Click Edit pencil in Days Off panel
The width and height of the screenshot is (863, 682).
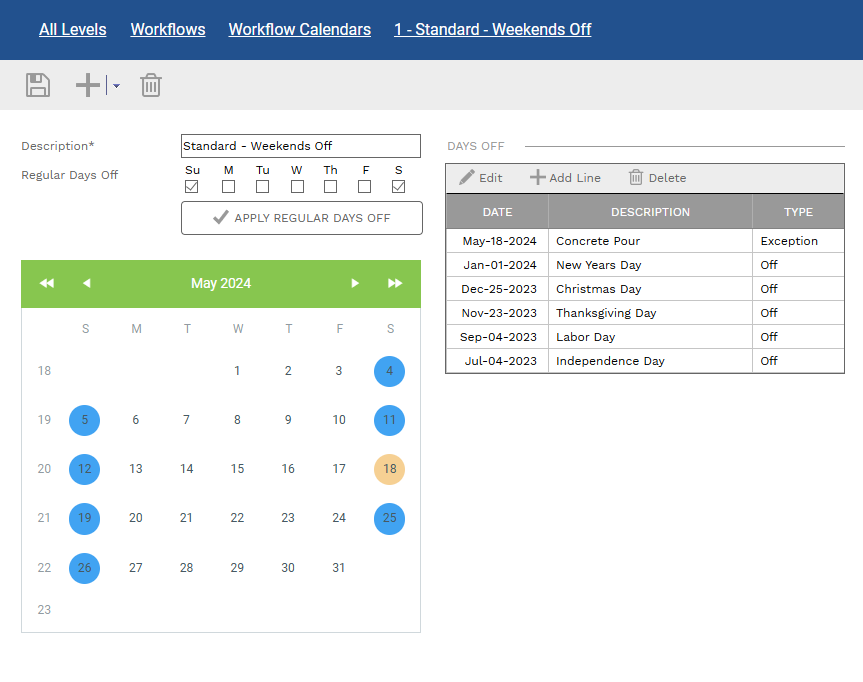481,178
